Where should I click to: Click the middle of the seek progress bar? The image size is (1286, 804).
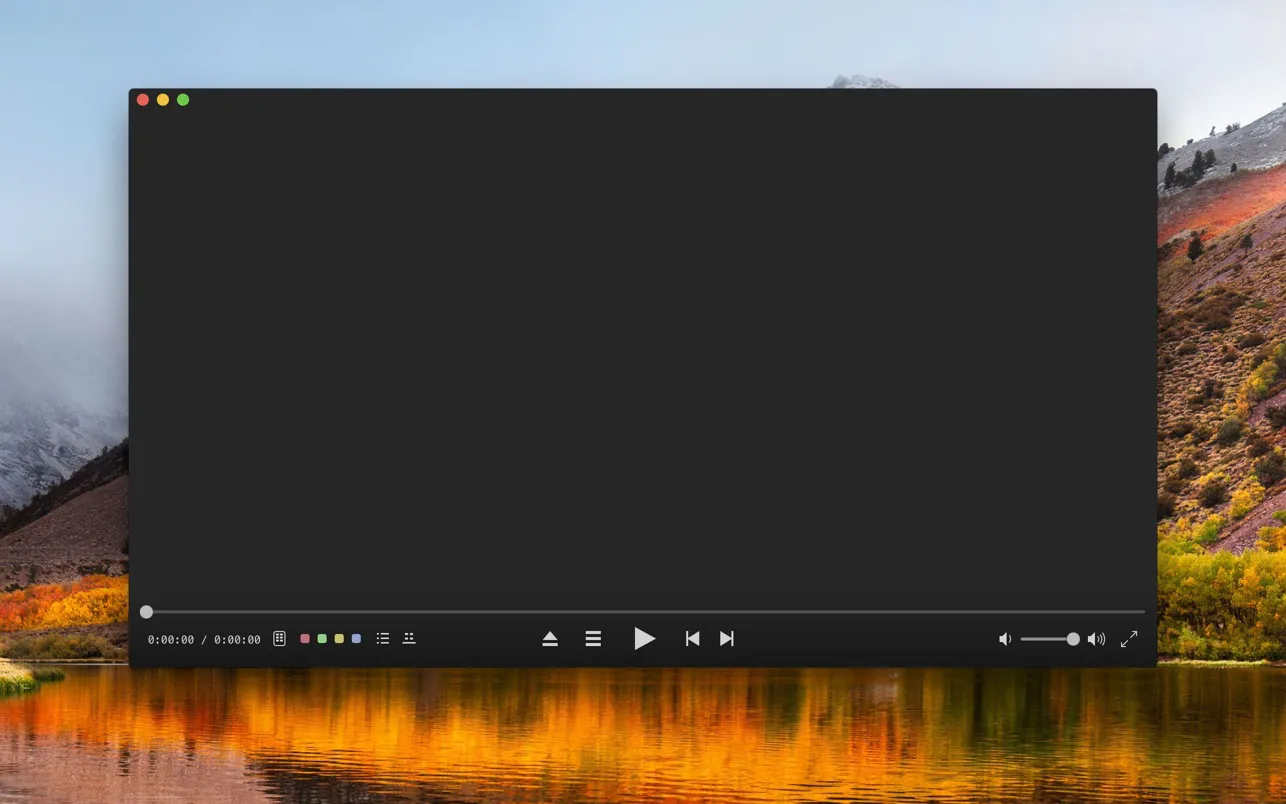click(x=645, y=611)
